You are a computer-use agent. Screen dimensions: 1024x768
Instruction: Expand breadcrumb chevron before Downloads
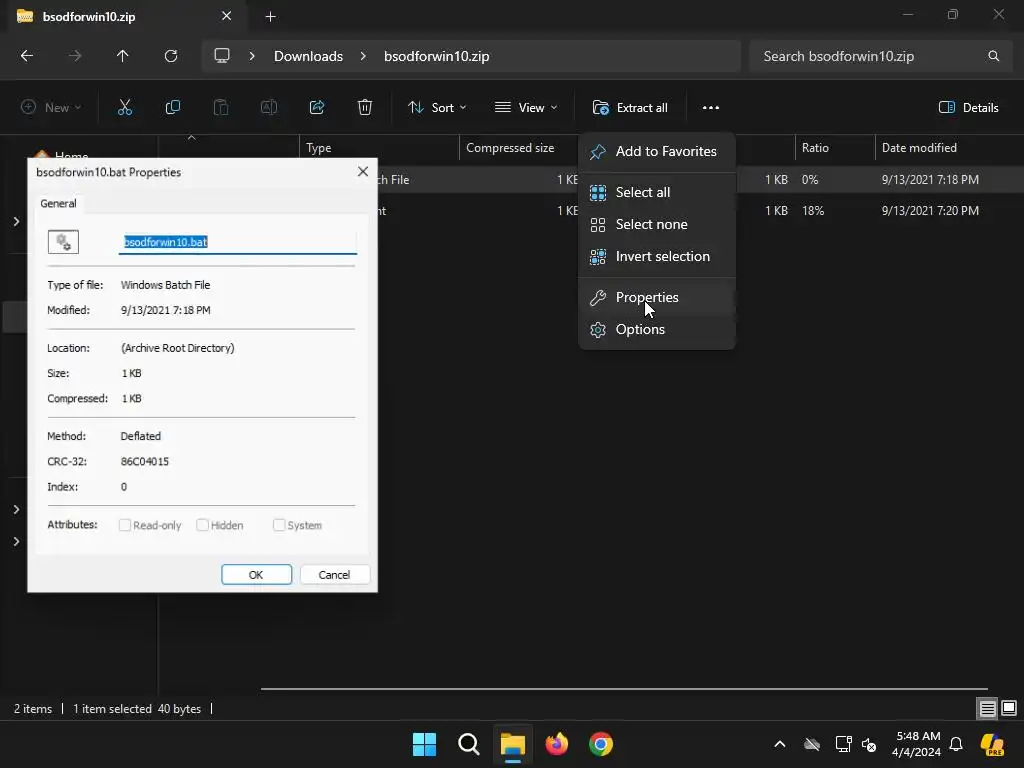pos(252,56)
